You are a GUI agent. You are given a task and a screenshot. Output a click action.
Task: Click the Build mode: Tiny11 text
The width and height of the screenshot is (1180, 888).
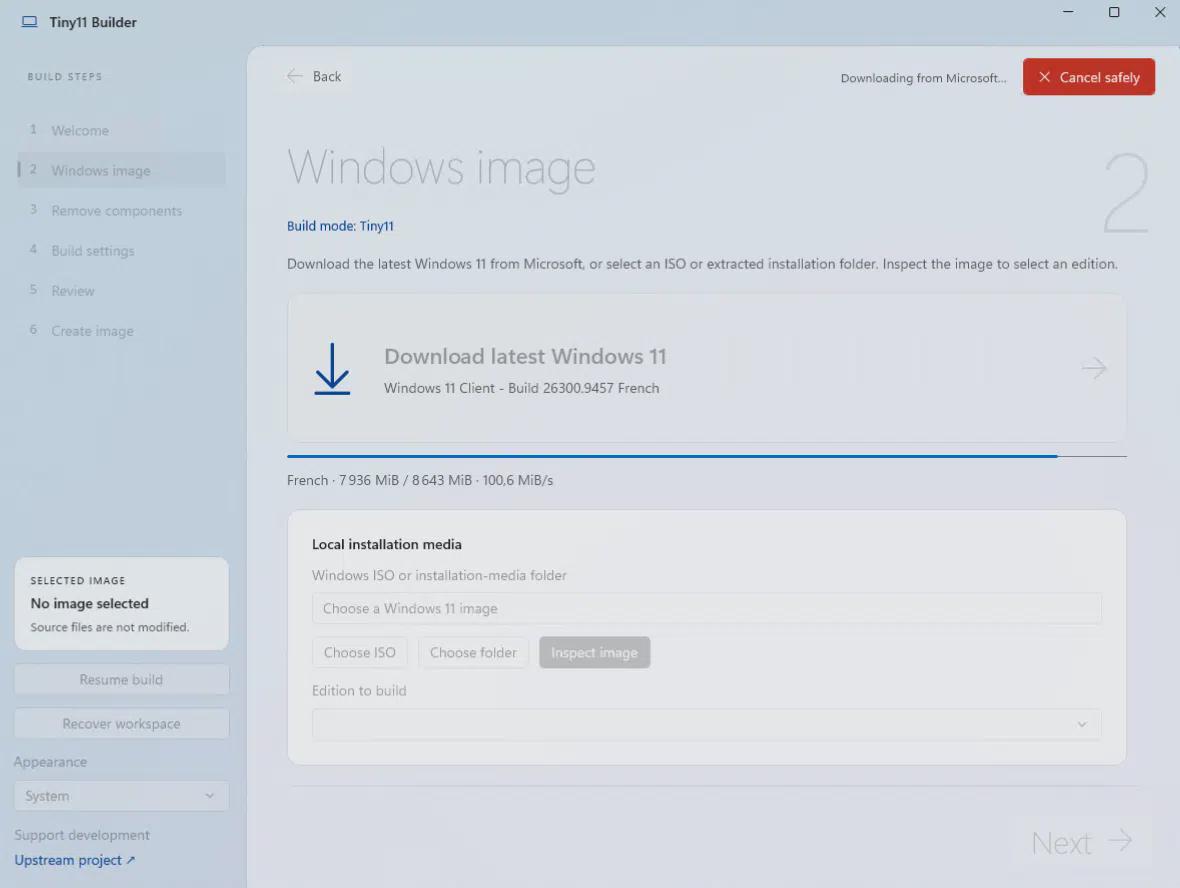click(340, 226)
